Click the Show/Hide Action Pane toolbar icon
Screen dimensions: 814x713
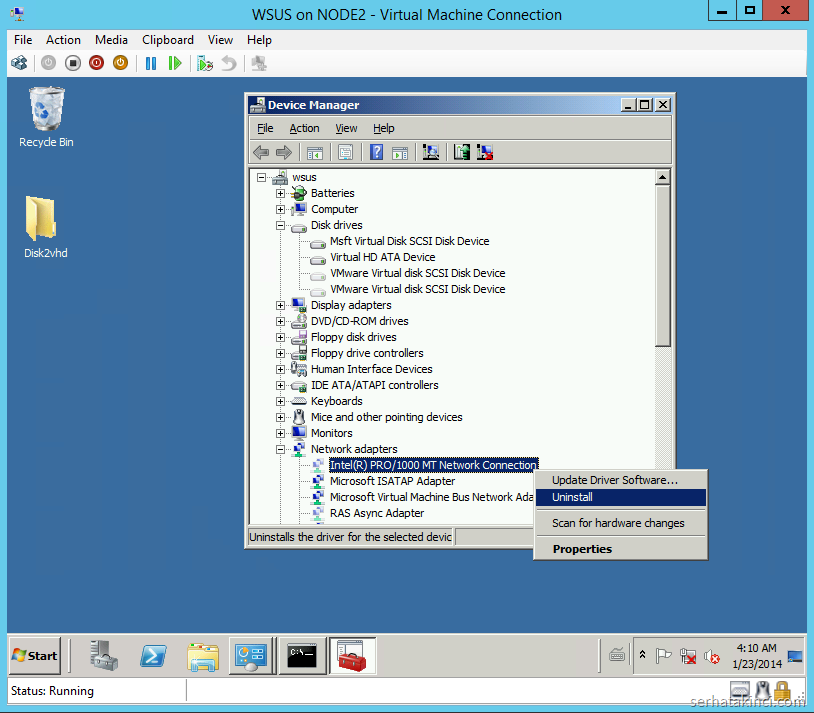pos(400,153)
